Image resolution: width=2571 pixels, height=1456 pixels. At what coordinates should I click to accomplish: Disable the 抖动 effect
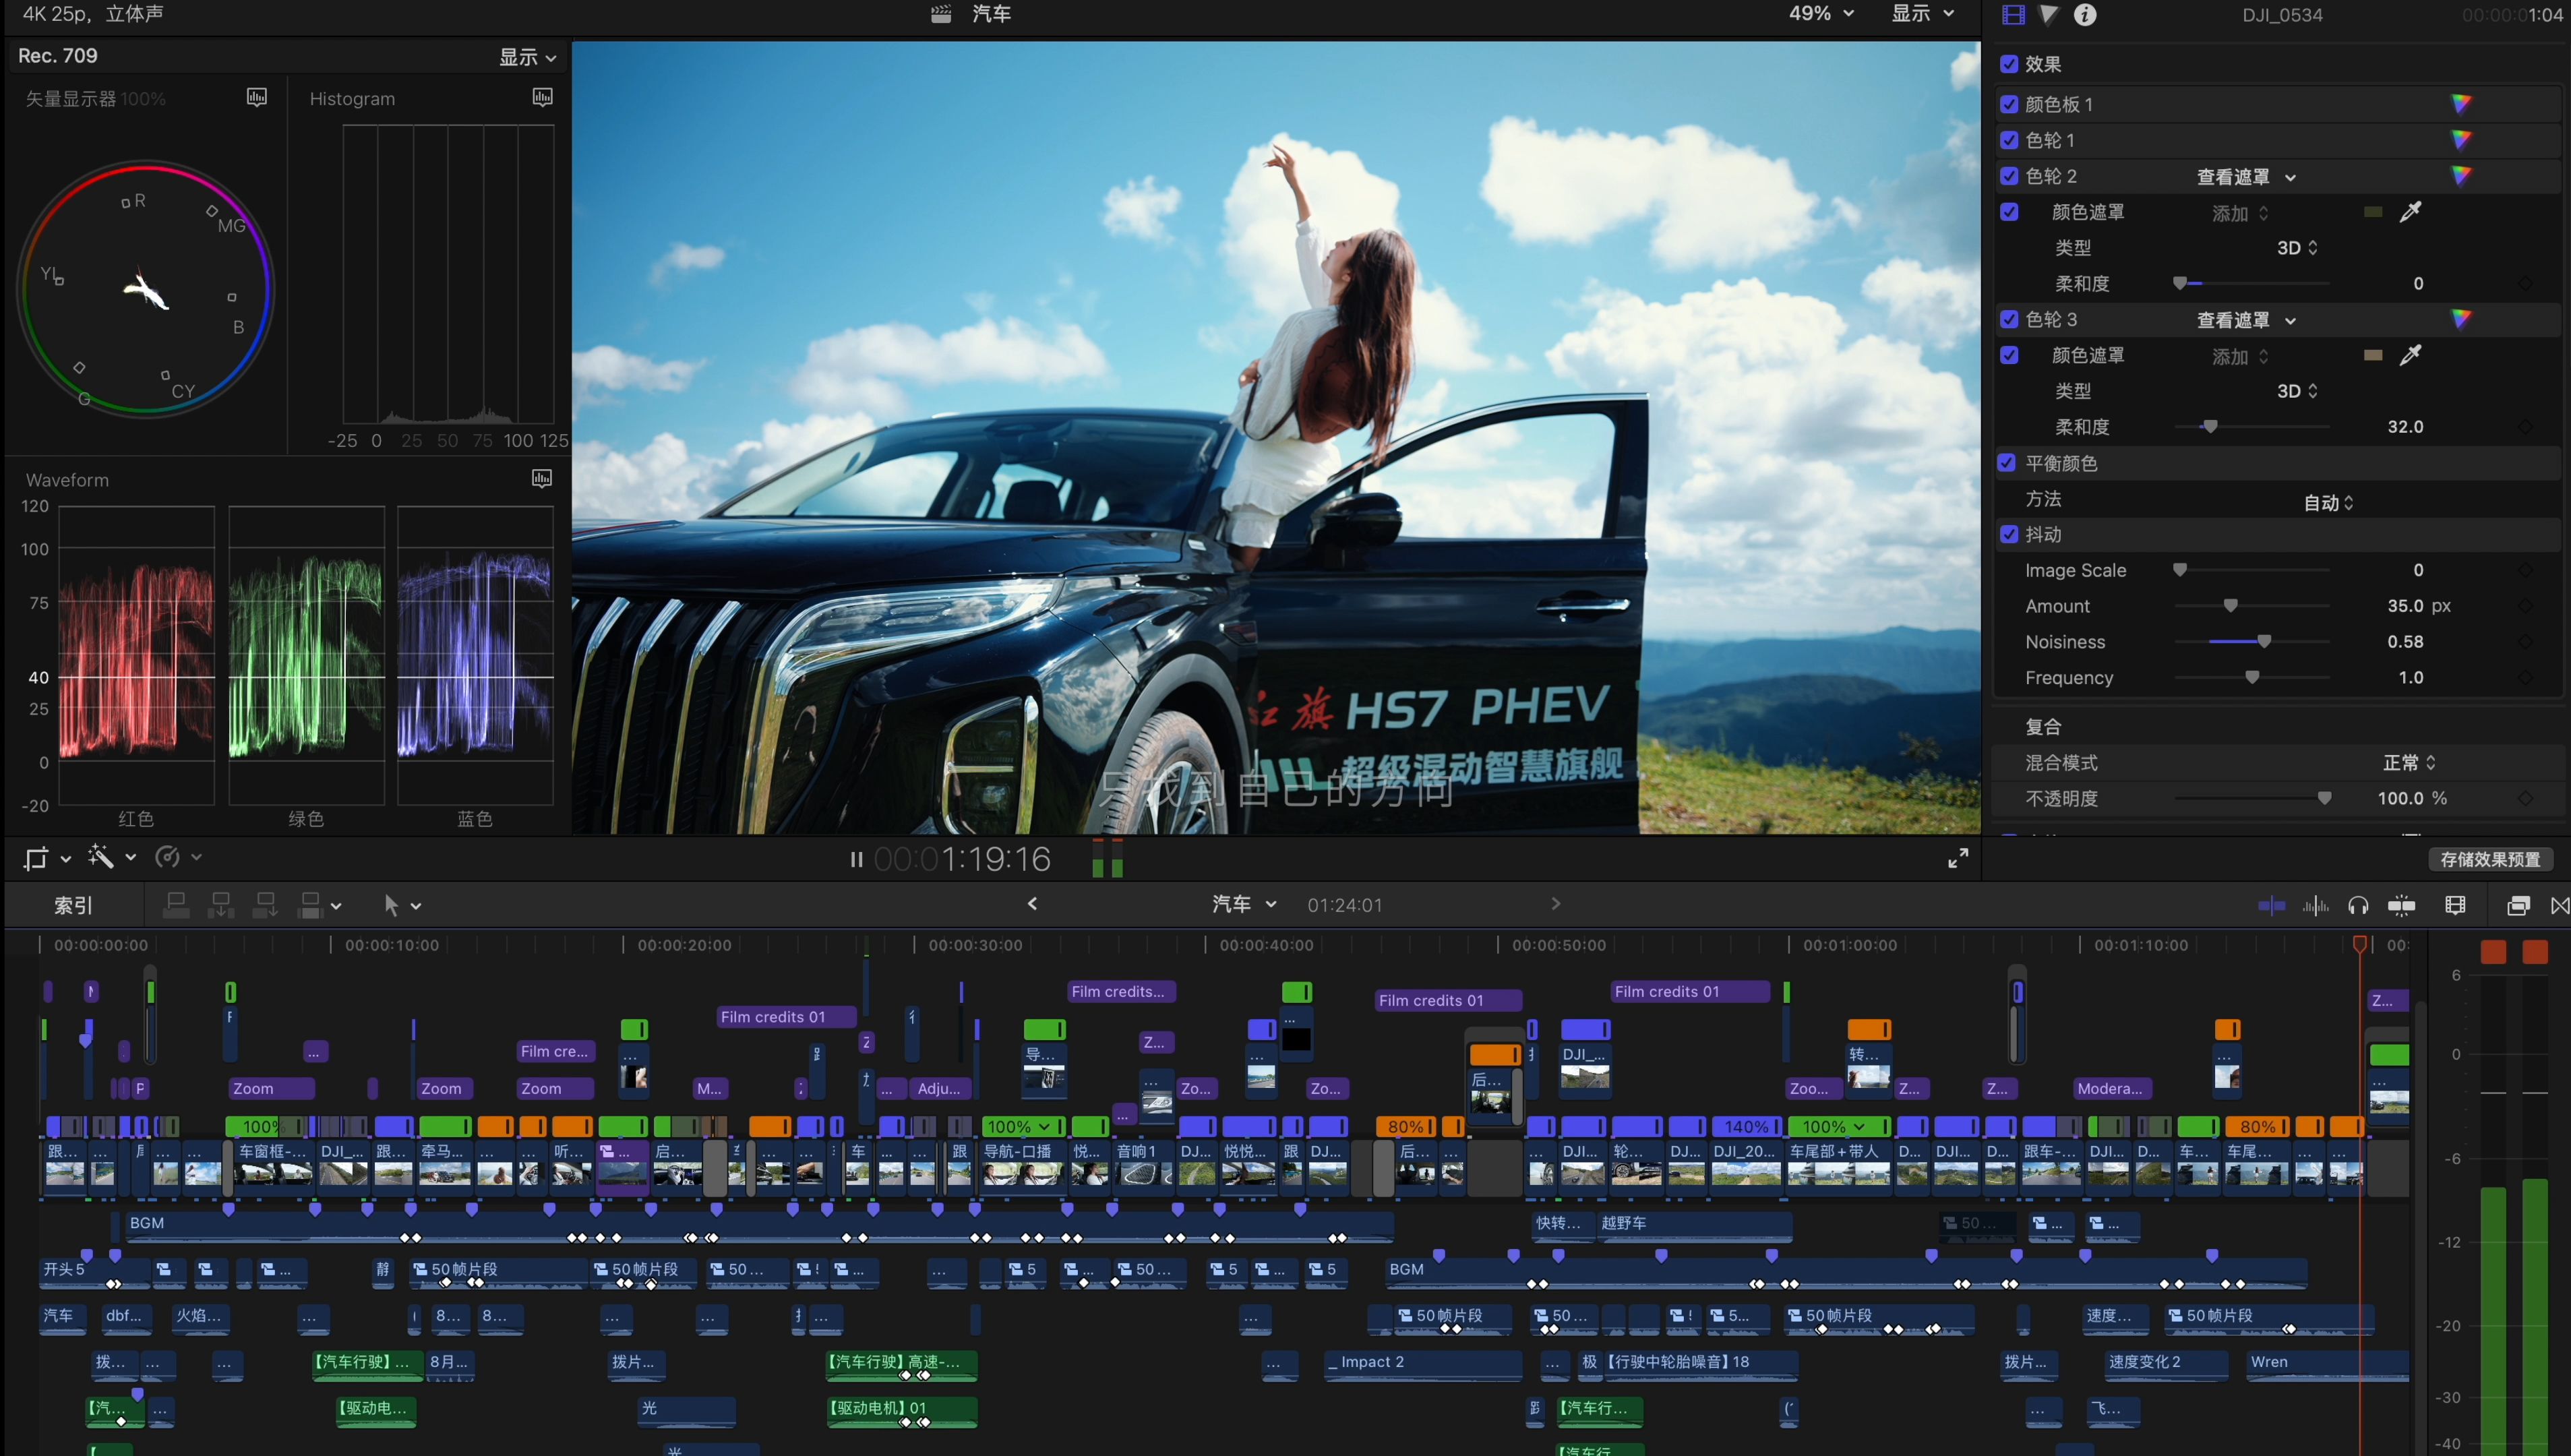point(2009,534)
